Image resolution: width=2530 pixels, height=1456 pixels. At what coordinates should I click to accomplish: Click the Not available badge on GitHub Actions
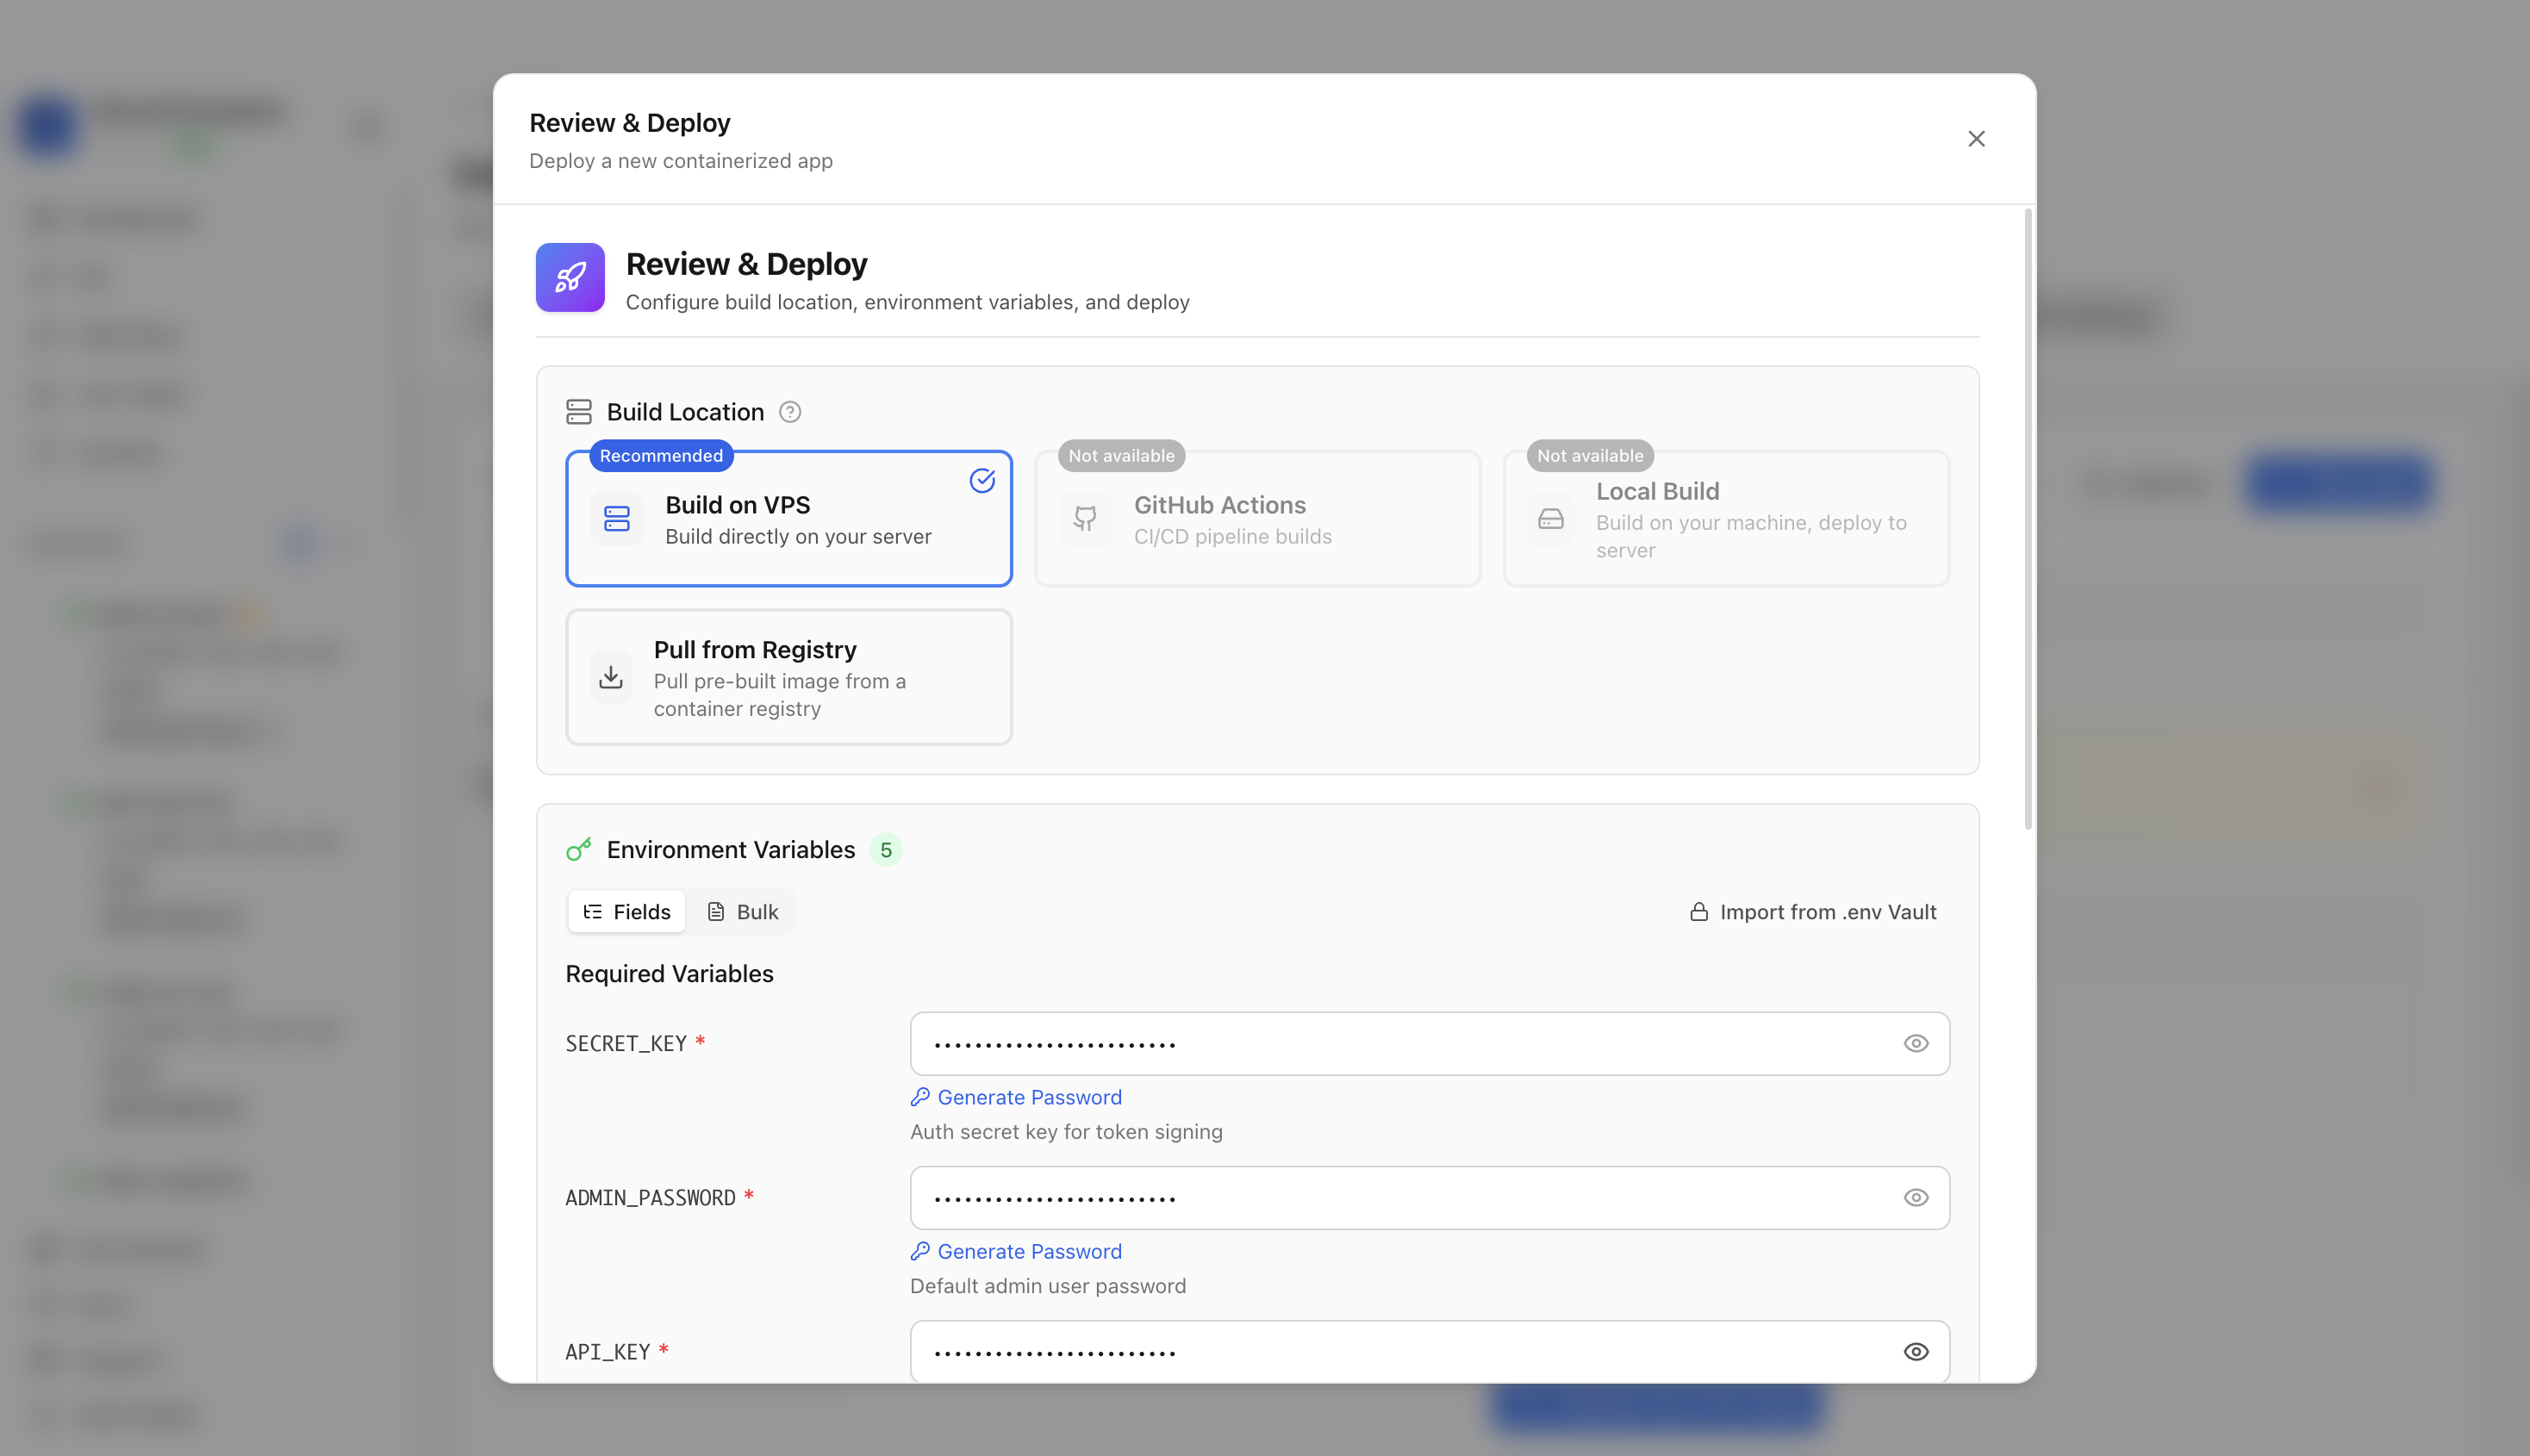[1121, 456]
